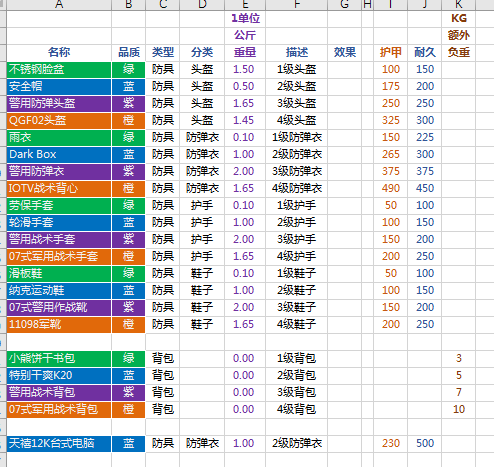Select extra load value 3
Image resolution: width=494 pixels, height=467 pixels.
coord(459,359)
